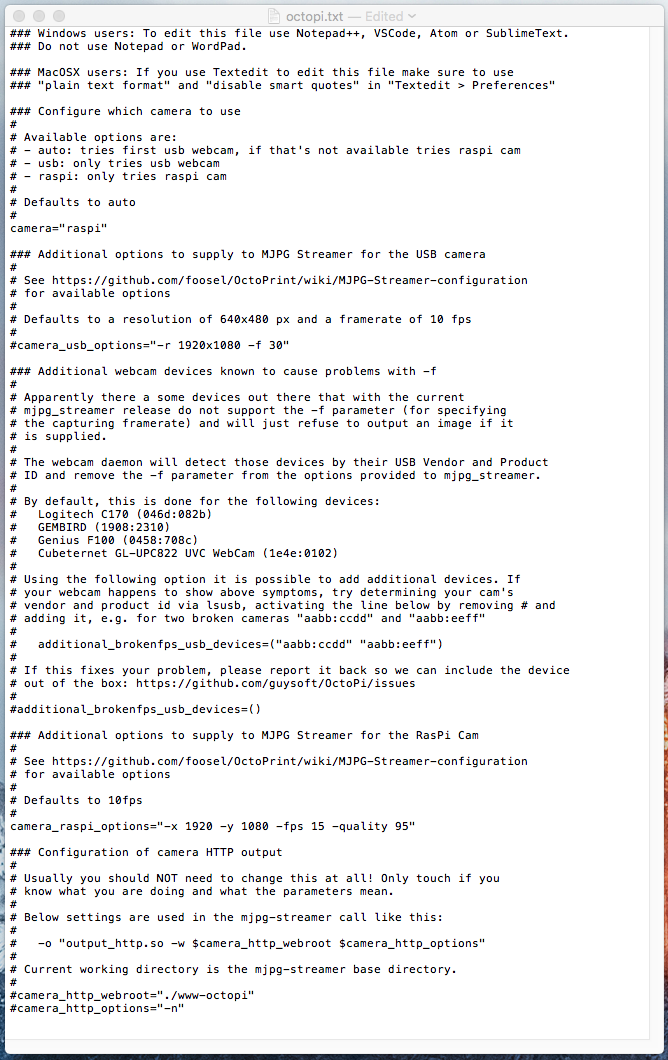The height and width of the screenshot is (1060, 668).
Task: Click the Cubeternet GL-UPC822 UVC WebCam line
Action: tap(187, 553)
